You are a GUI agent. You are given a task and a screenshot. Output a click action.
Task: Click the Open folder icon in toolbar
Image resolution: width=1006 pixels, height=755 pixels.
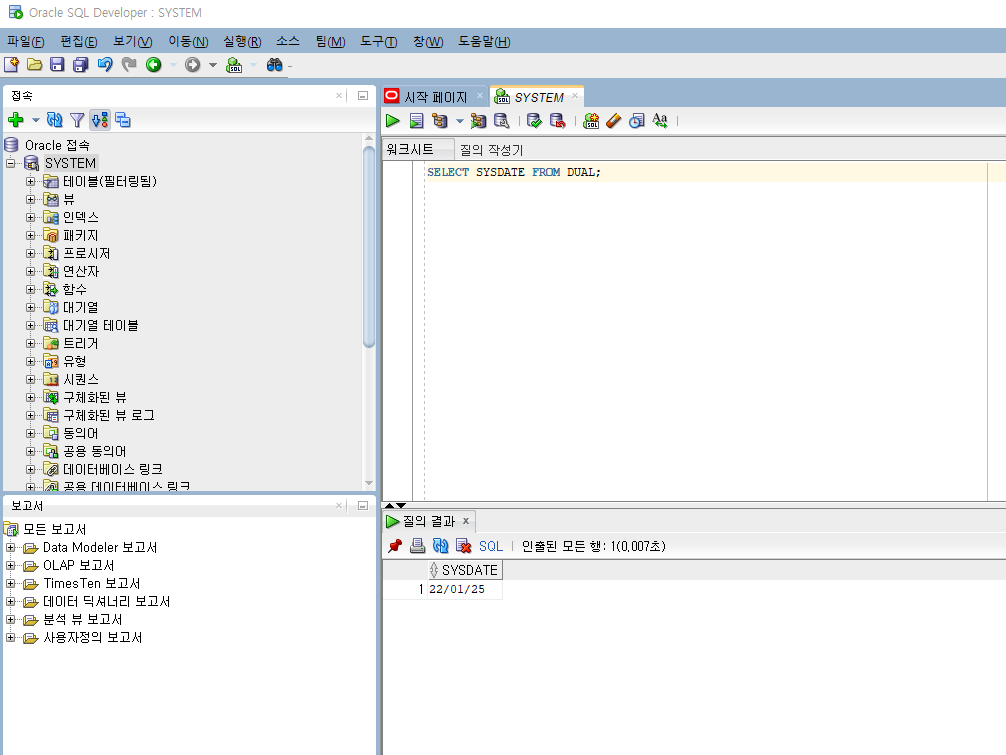35,65
